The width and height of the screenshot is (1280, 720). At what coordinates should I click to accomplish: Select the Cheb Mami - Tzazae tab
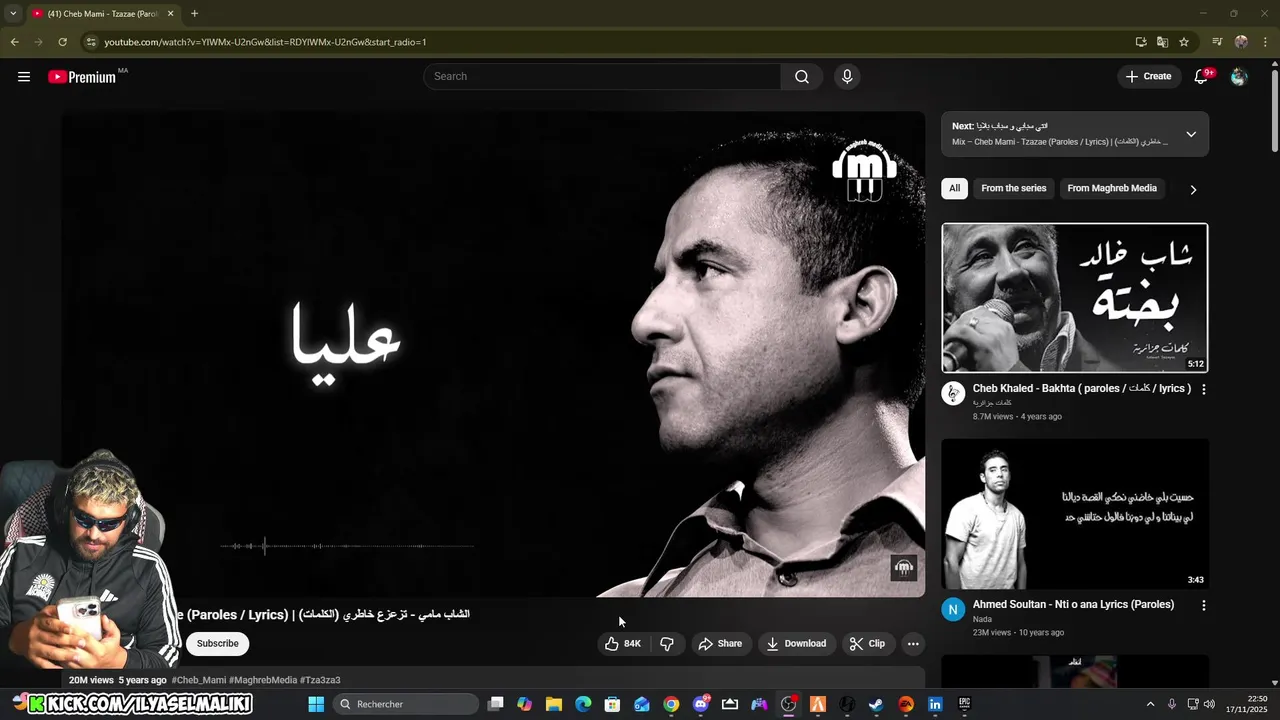tap(103, 14)
